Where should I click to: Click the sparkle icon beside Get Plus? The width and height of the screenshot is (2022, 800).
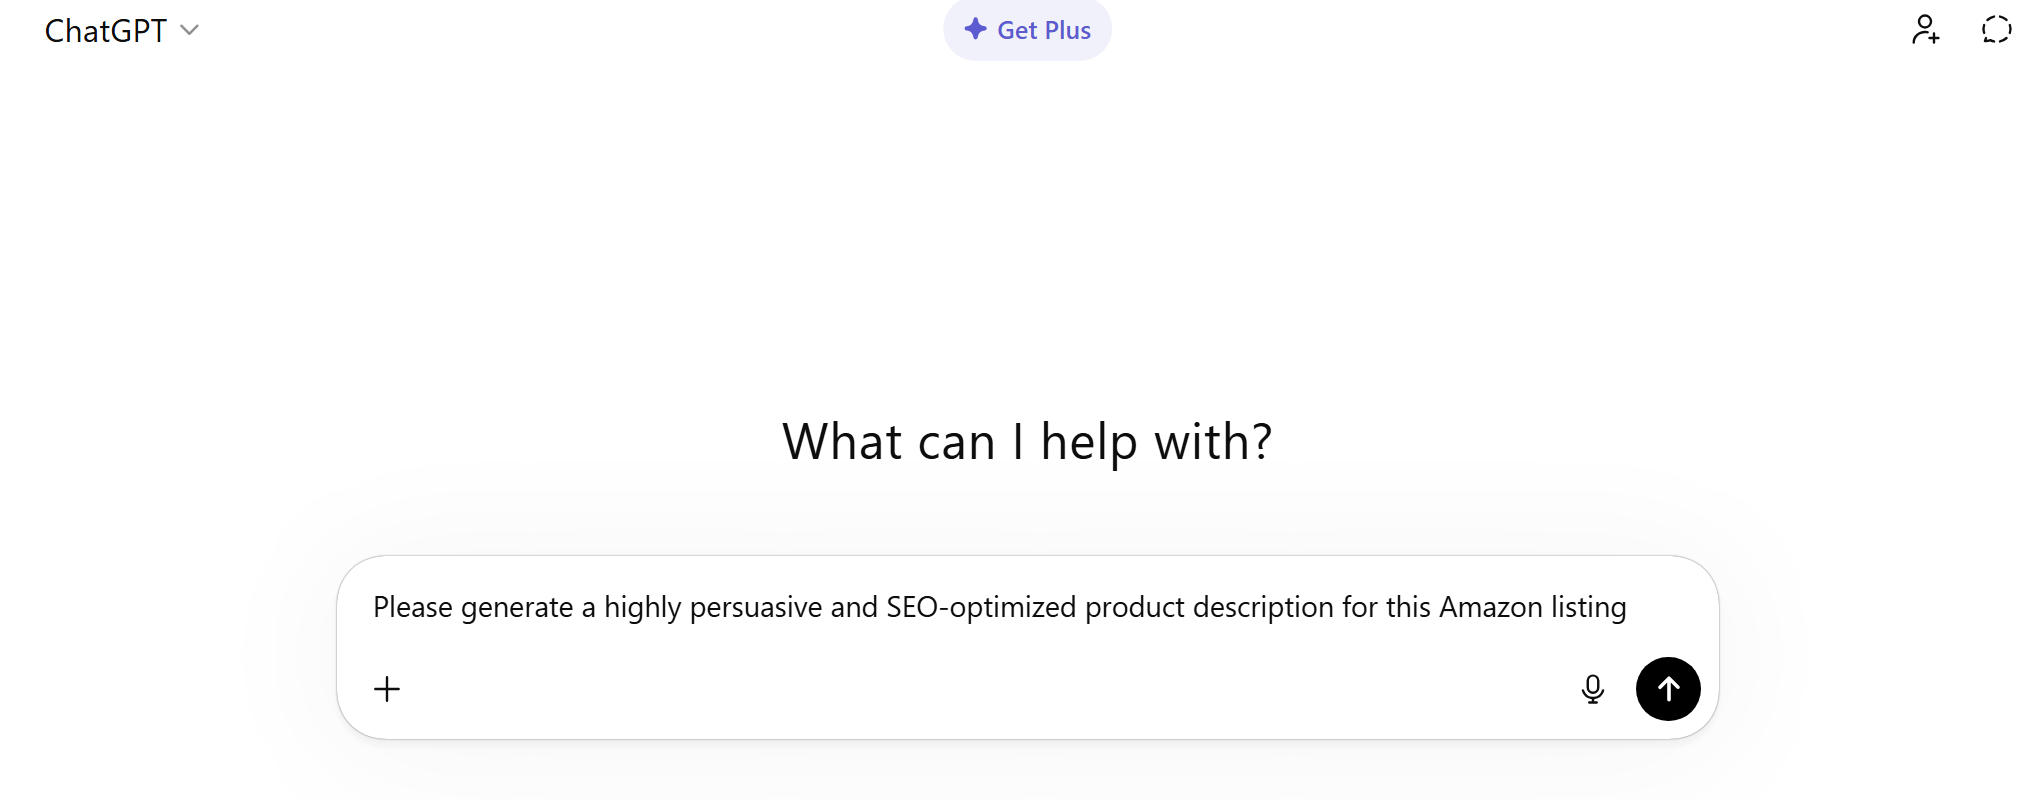[975, 30]
